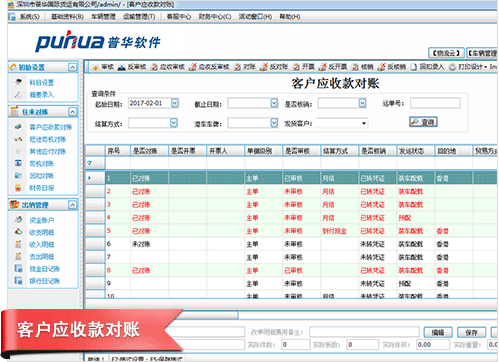The width and height of the screenshot is (499, 362).
Task: Open 科目设置 in the sidebar
Action: [41, 82]
